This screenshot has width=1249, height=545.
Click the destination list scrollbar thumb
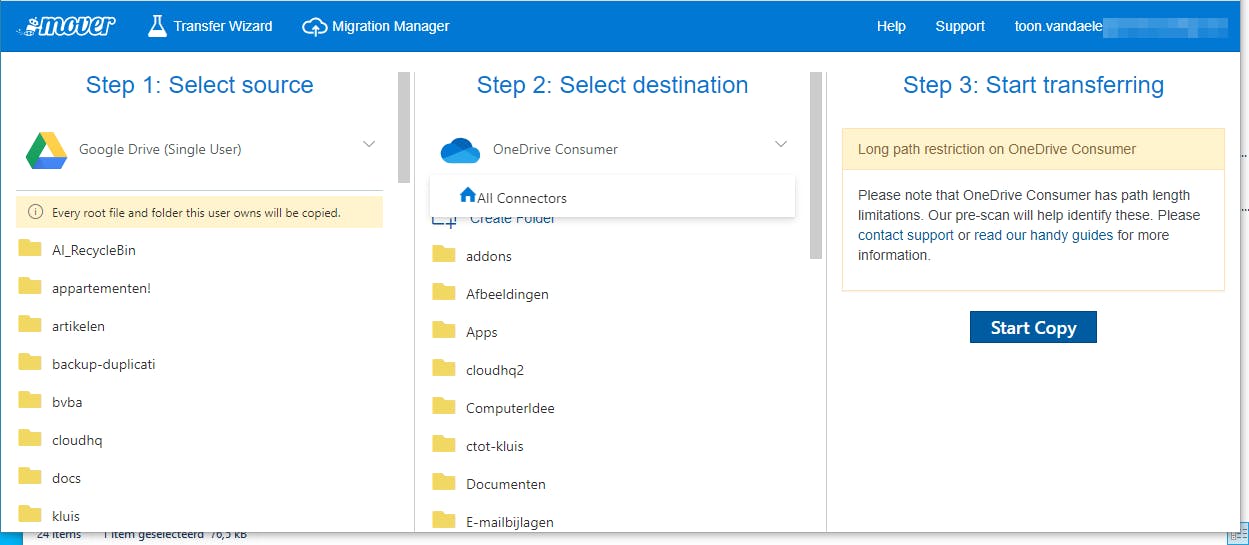[816, 165]
